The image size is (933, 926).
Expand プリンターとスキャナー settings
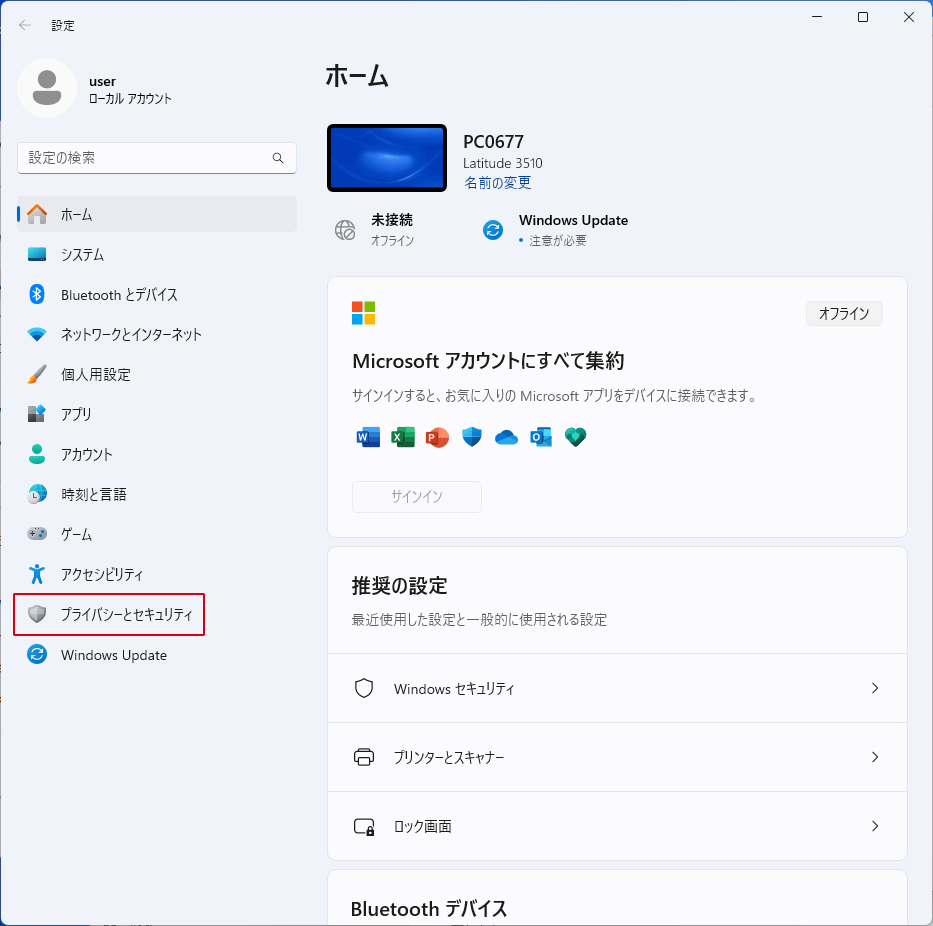(617, 757)
